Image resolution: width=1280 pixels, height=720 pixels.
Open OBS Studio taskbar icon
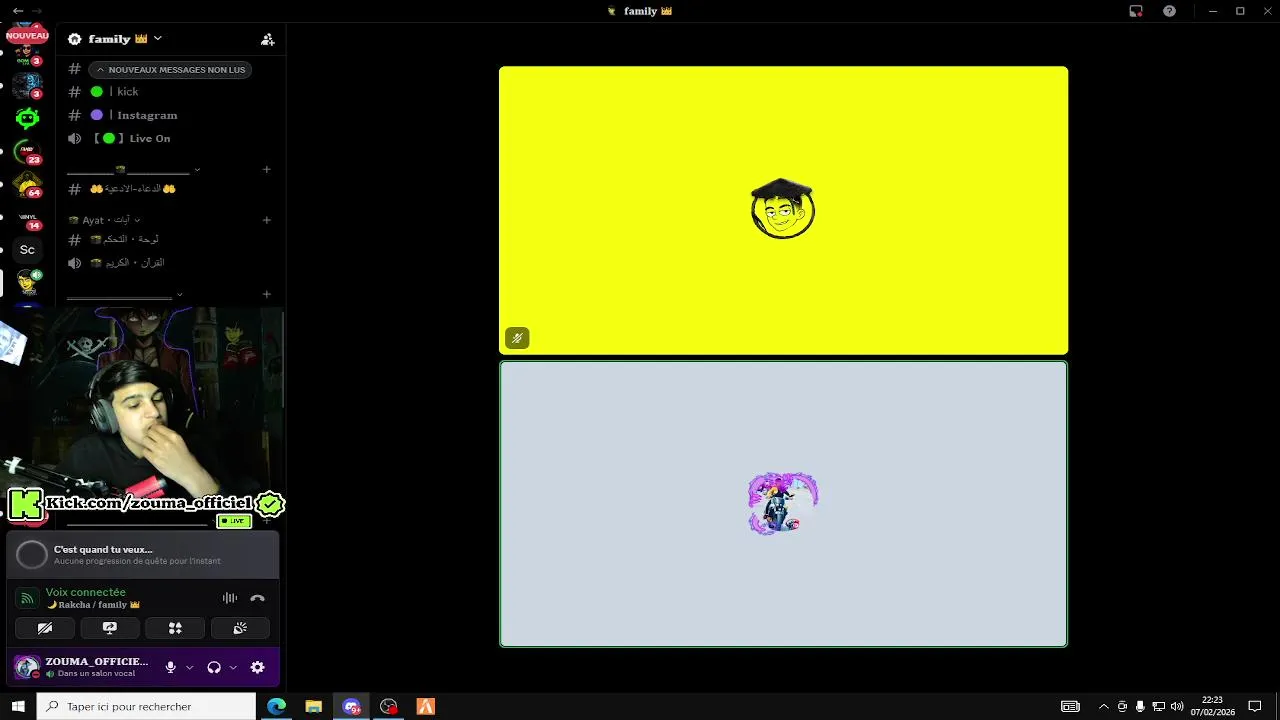click(x=389, y=706)
